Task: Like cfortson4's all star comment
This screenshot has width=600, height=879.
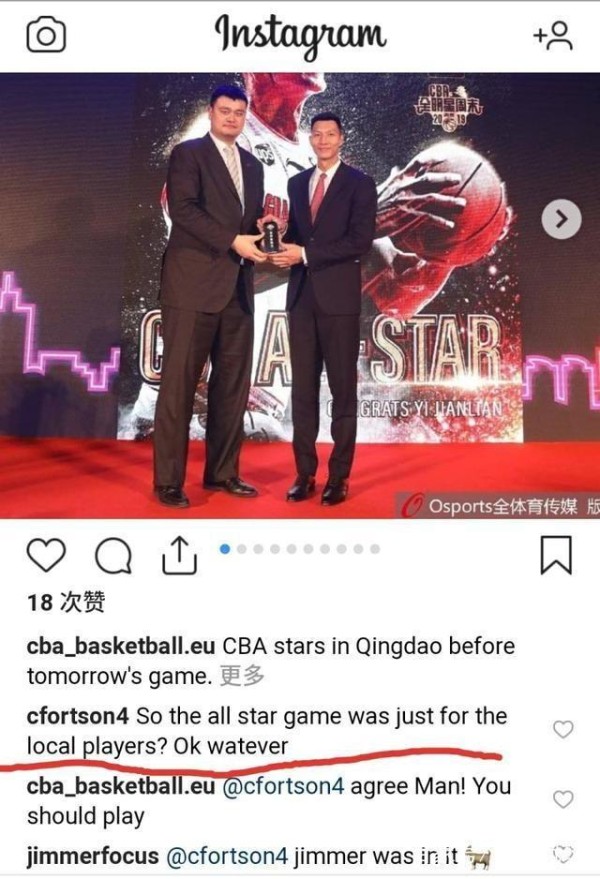Action: pyautogui.click(x=563, y=729)
